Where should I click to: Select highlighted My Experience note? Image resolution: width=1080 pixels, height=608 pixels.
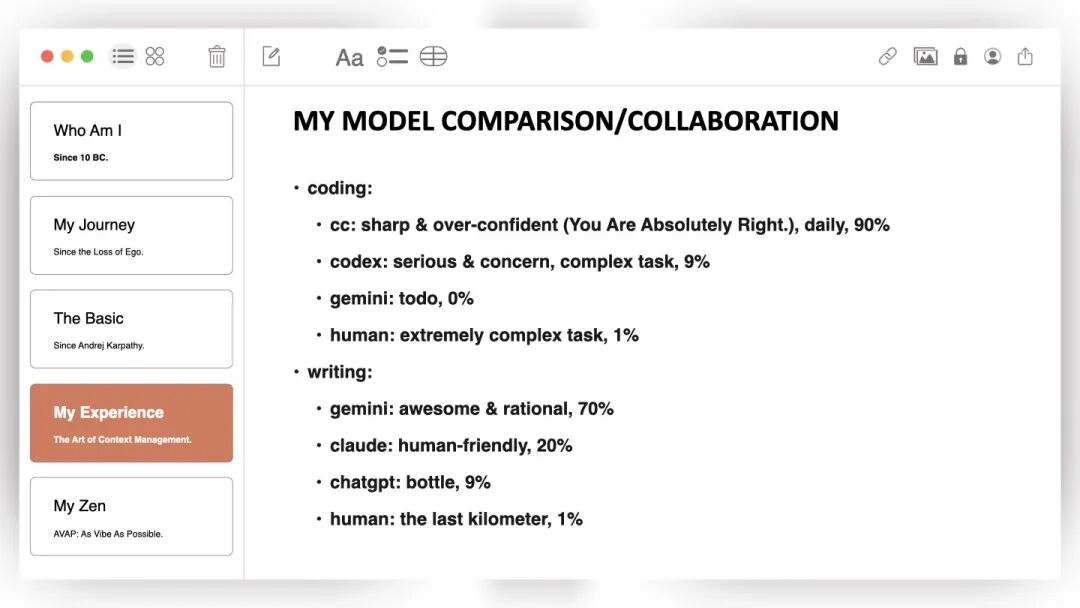[x=132, y=423]
